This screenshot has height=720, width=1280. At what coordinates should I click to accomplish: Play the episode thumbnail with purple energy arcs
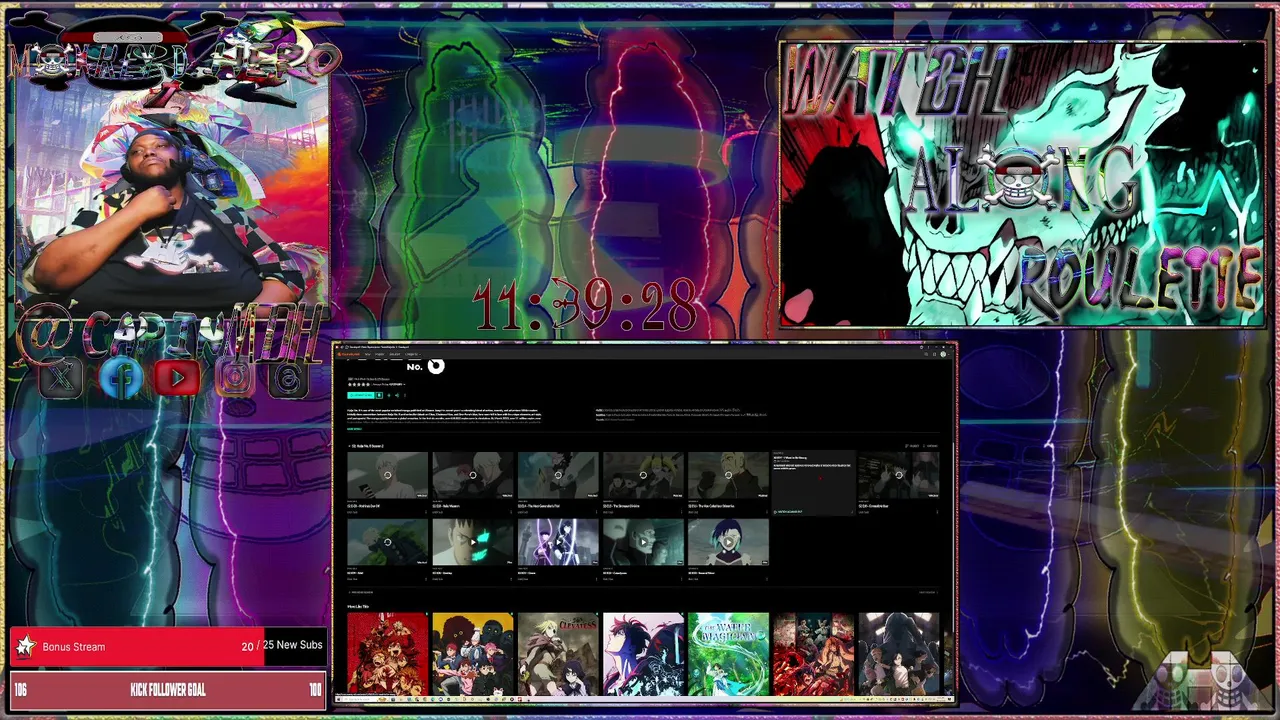click(x=558, y=542)
